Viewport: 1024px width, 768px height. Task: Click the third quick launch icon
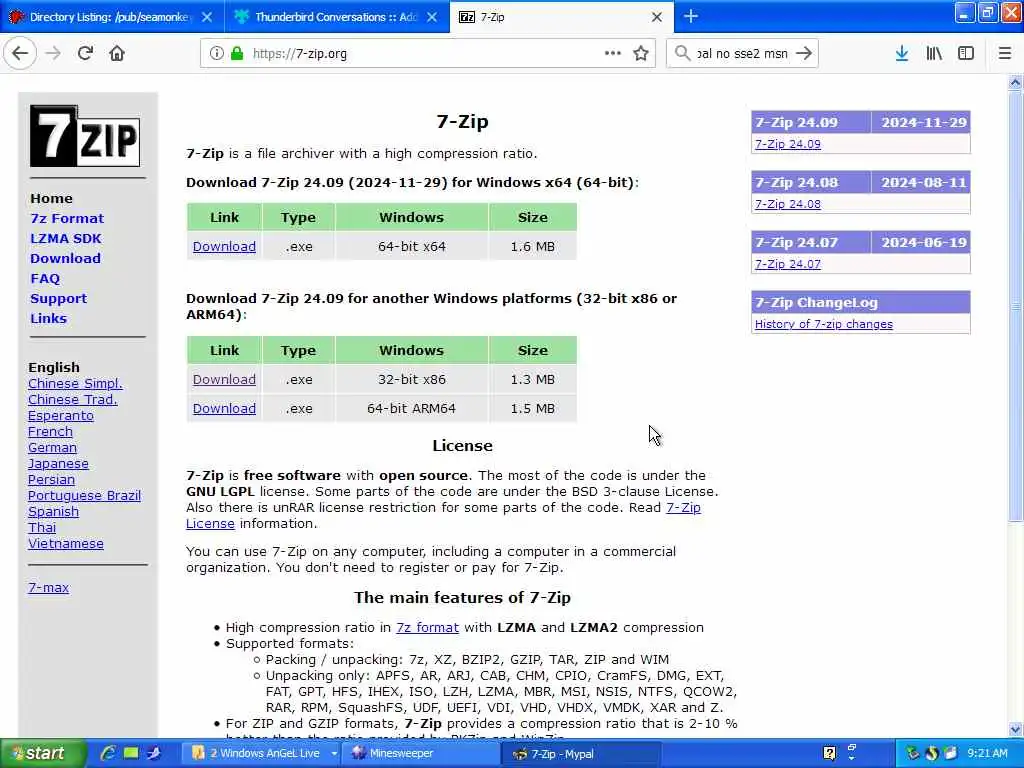153,753
